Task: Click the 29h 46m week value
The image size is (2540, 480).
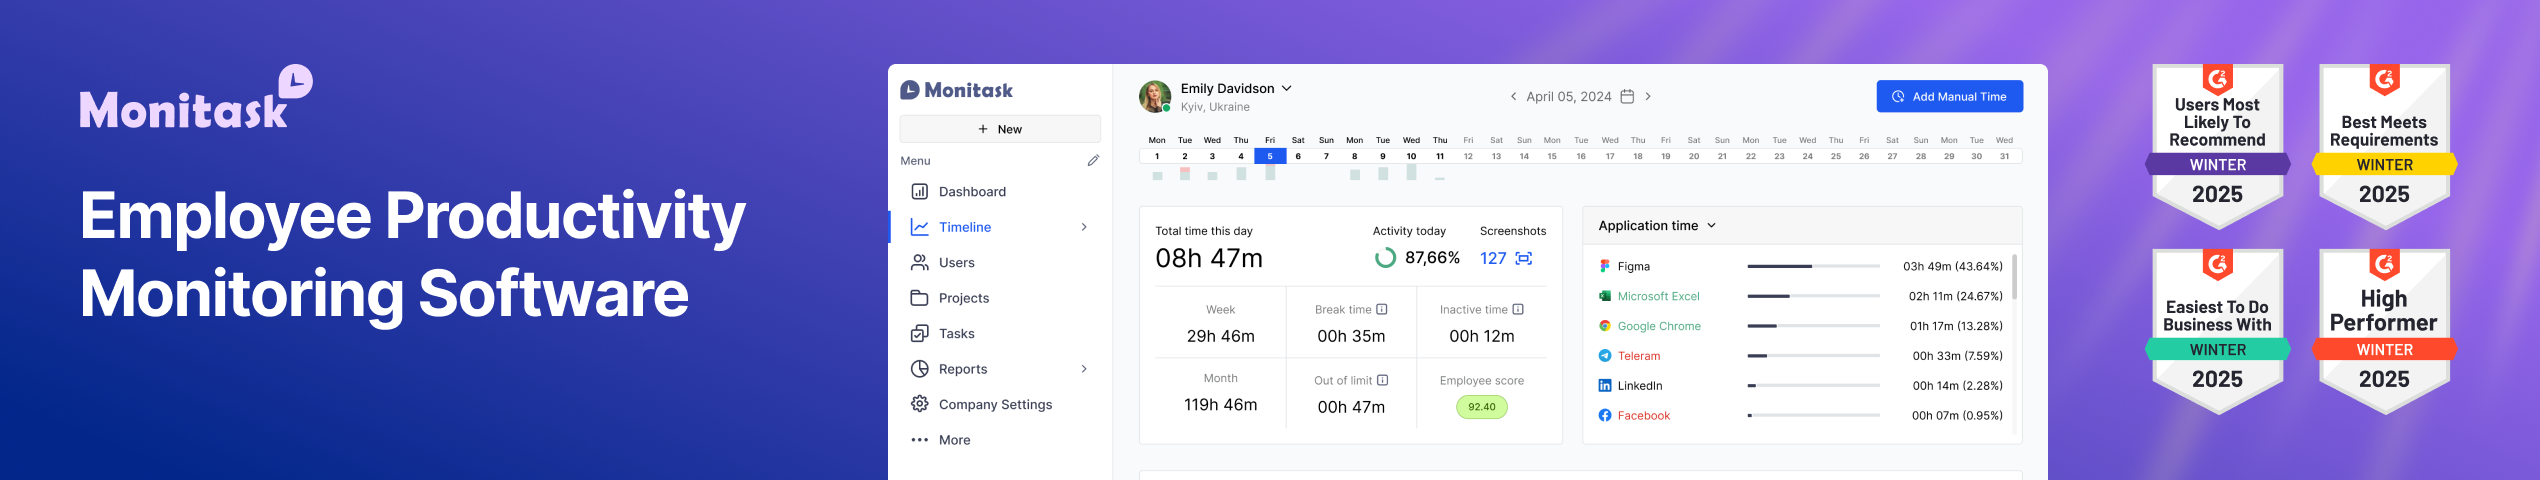Action: click(1221, 336)
